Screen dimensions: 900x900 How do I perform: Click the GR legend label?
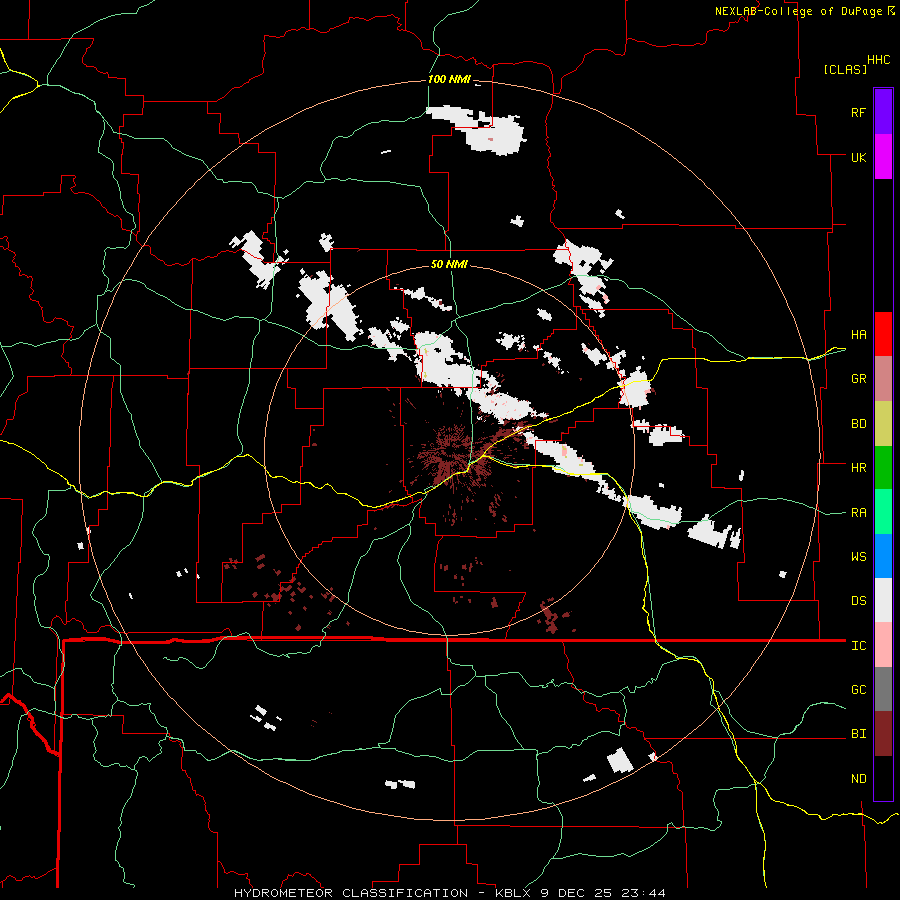858,379
